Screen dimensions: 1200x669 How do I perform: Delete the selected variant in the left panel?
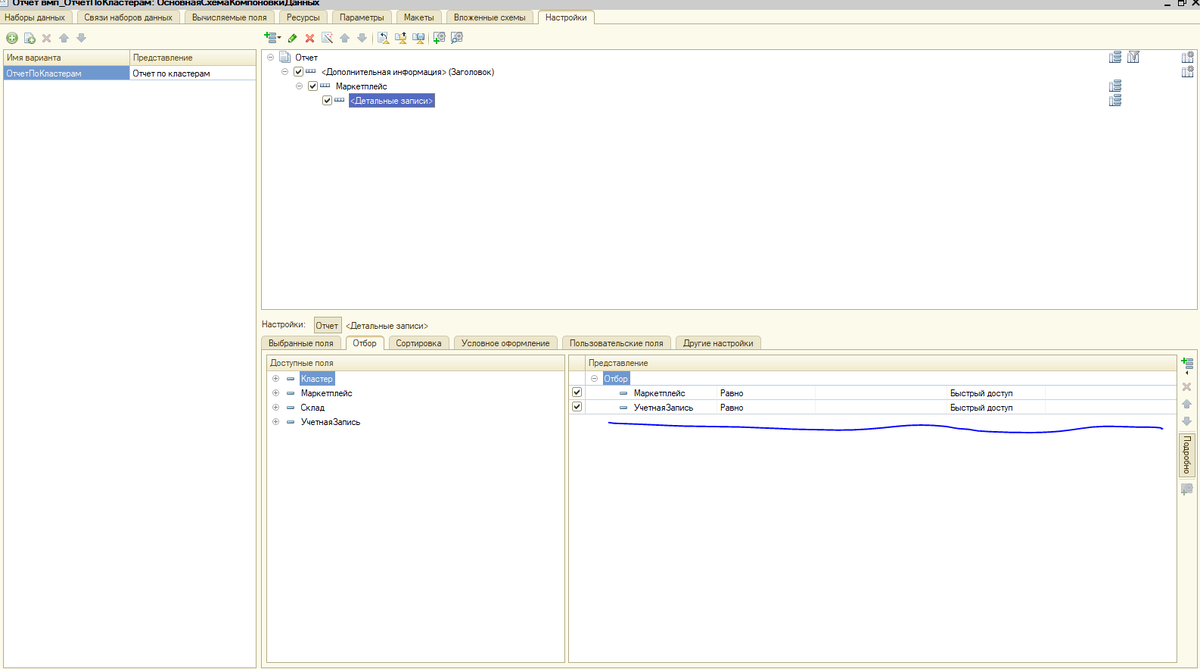[47, 38]
